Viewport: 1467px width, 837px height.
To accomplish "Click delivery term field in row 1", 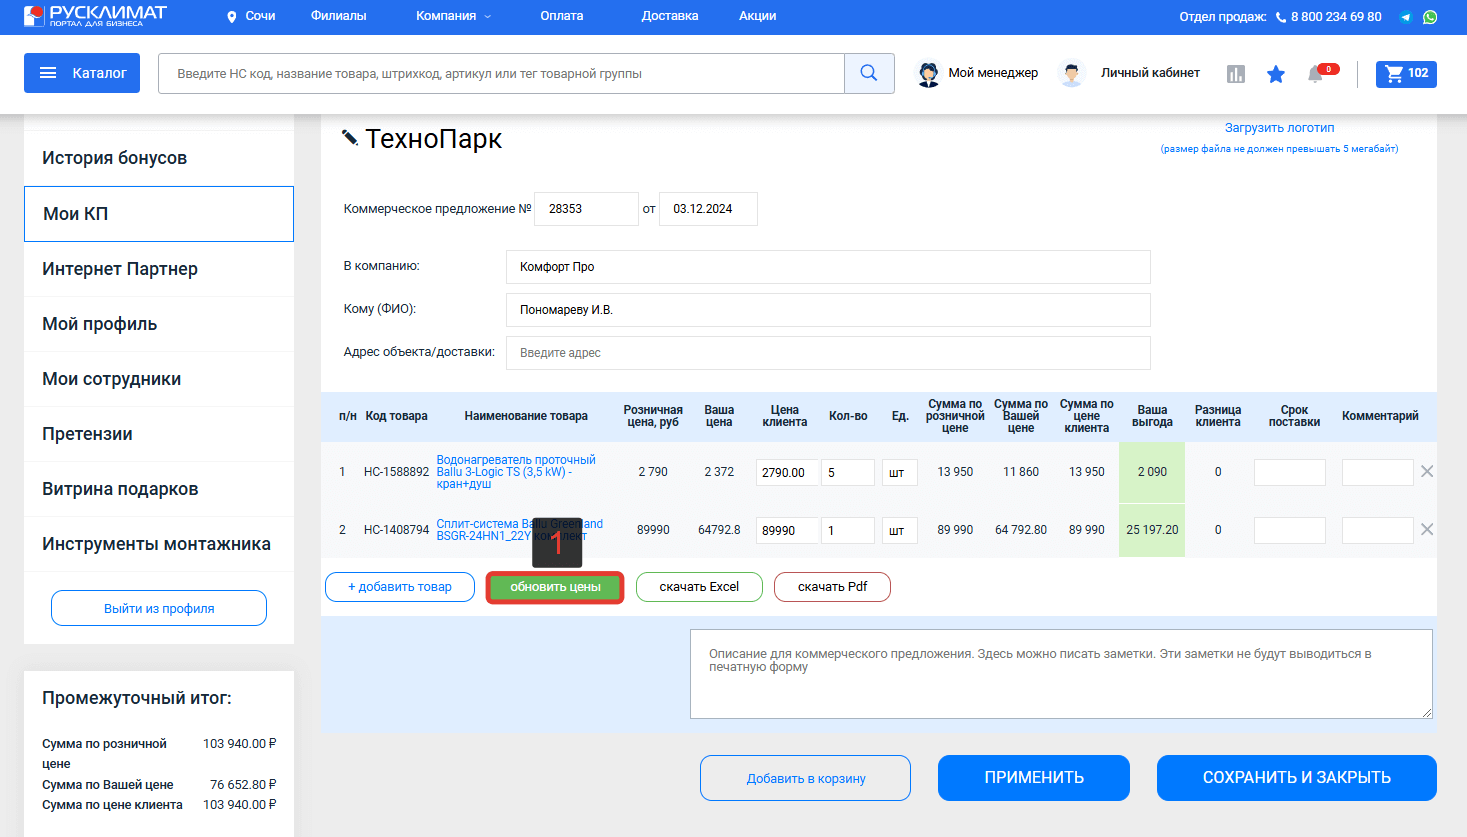I will coord(1290,472).
